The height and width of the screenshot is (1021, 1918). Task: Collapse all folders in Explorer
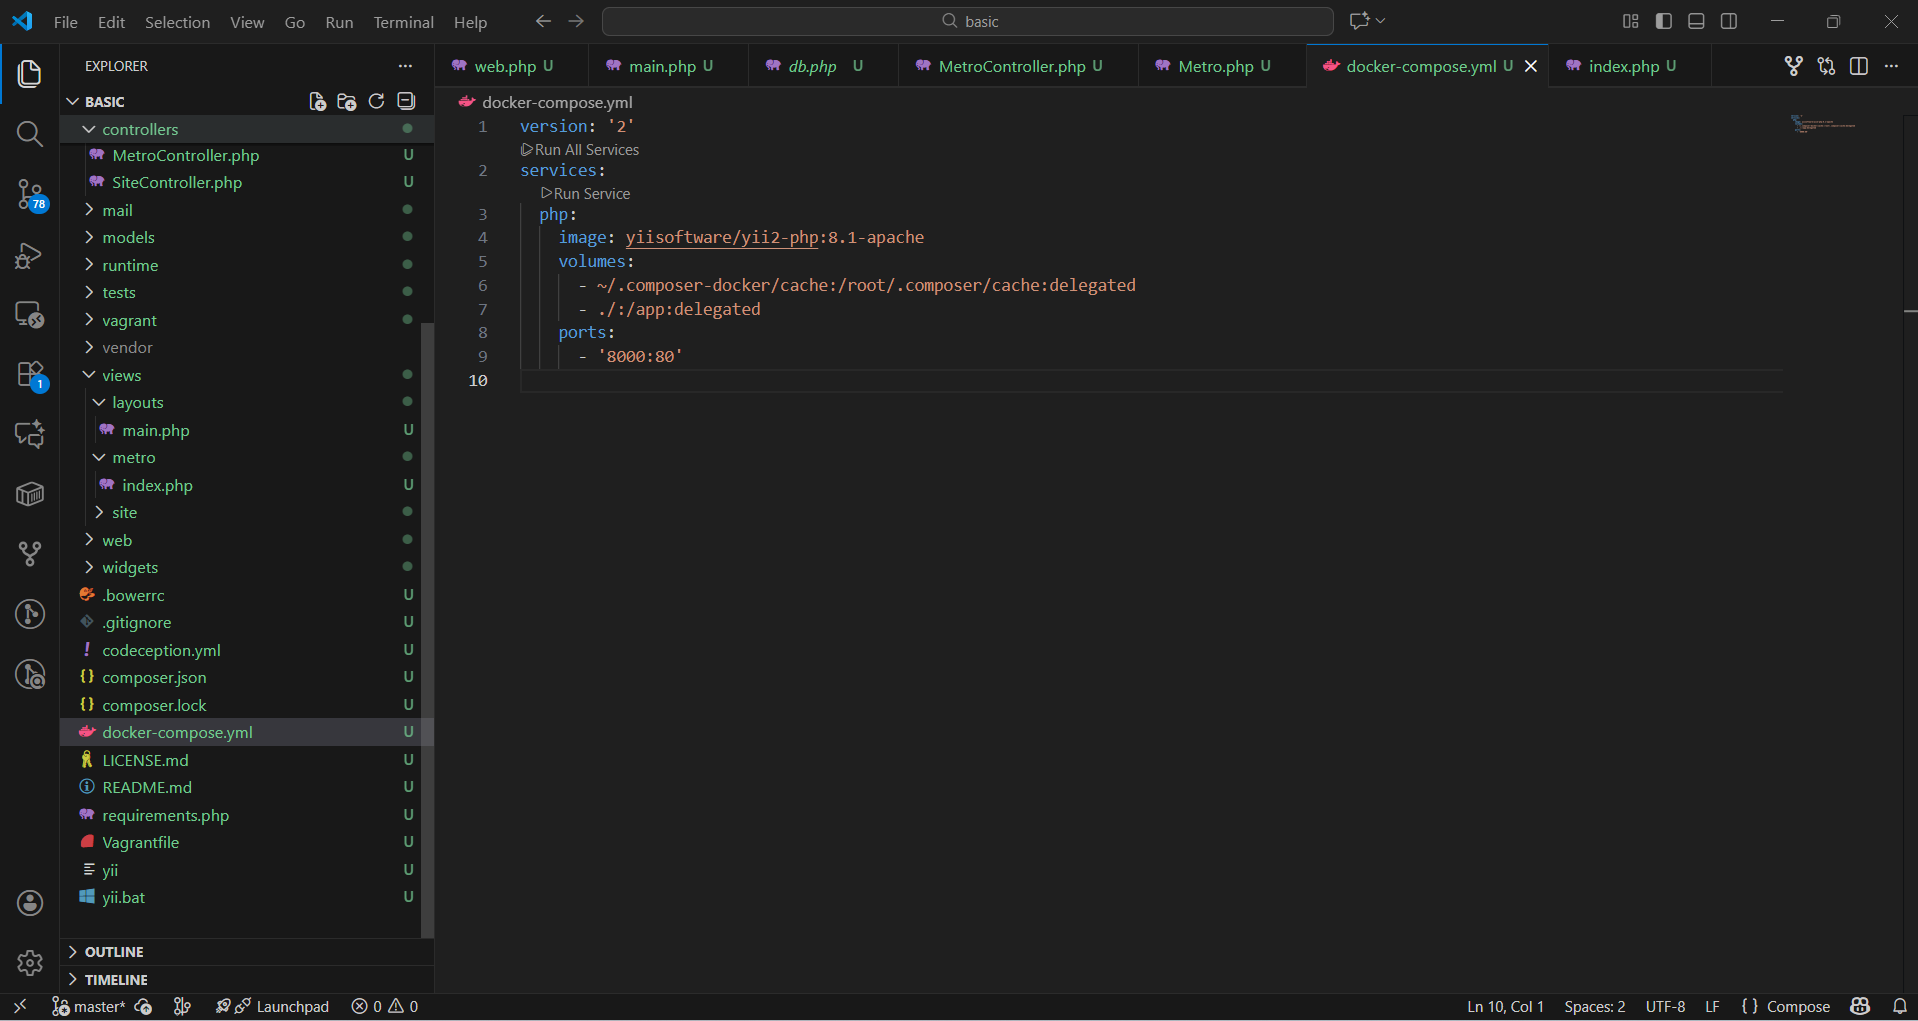point(406,102)
